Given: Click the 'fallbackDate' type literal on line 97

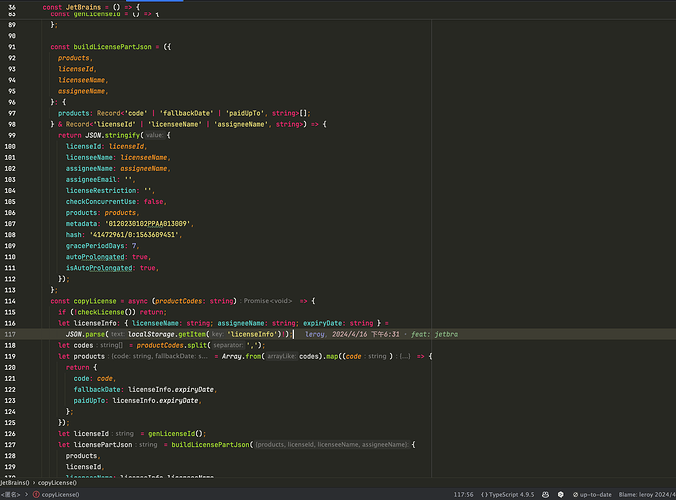Looking at the screenshot, I should (x=187, y=113).
